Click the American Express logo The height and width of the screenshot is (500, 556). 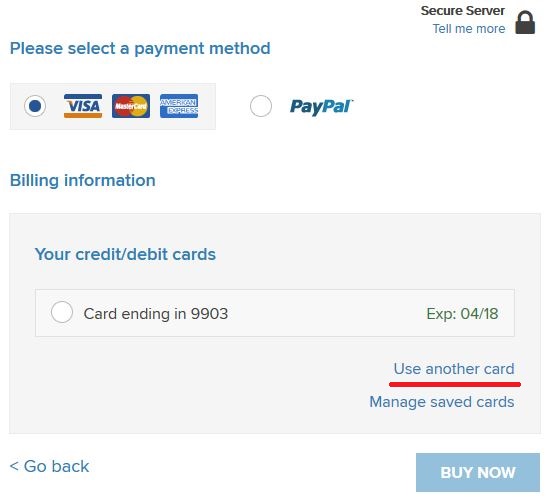click(x=179, y=106)
